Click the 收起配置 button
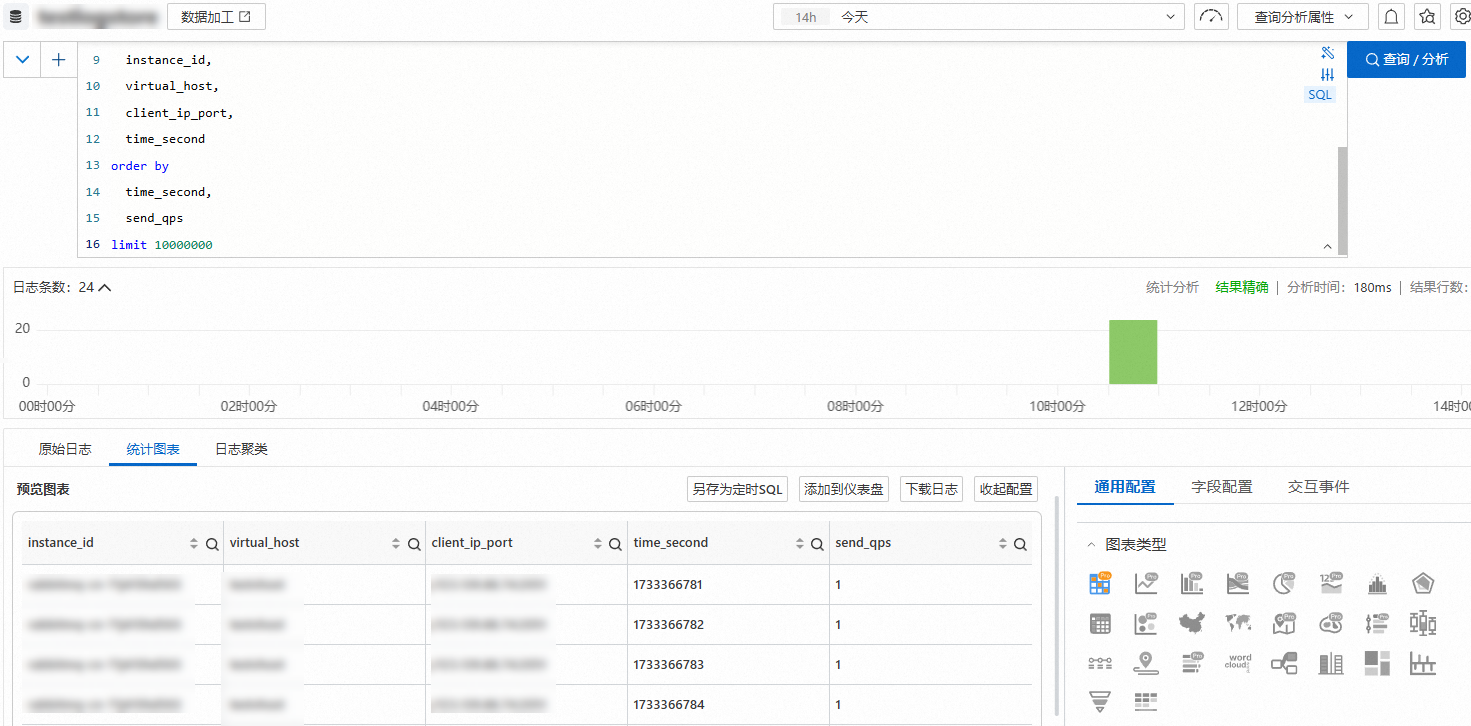1471x726 pixels. click(x=1006, y=489)
